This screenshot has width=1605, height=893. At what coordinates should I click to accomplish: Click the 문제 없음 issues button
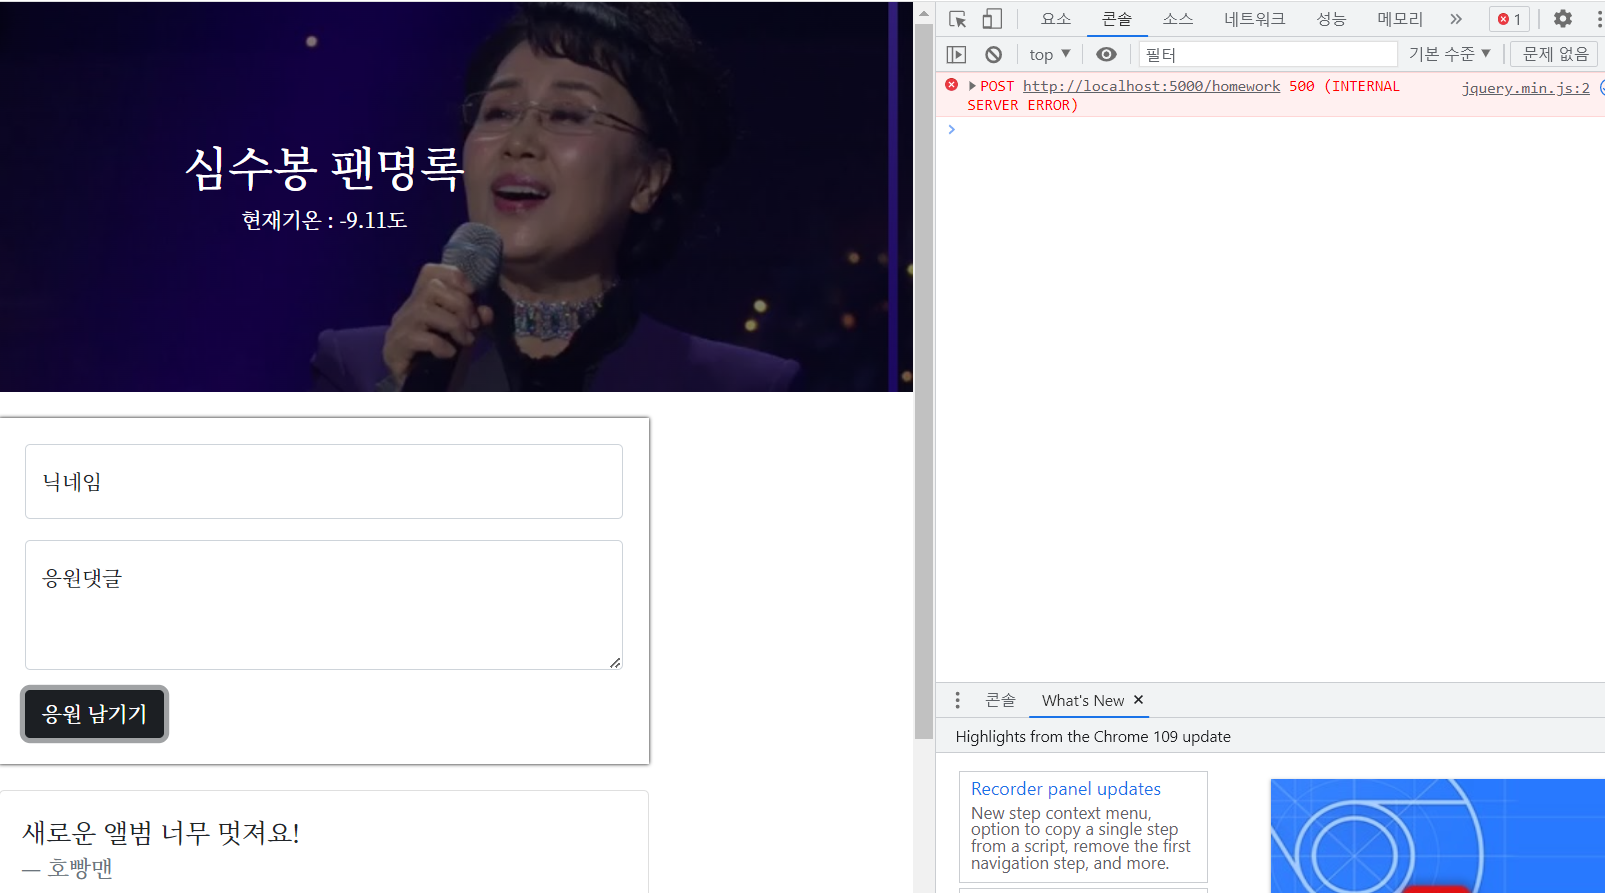pyautogui.click(x=1555, y=54)
